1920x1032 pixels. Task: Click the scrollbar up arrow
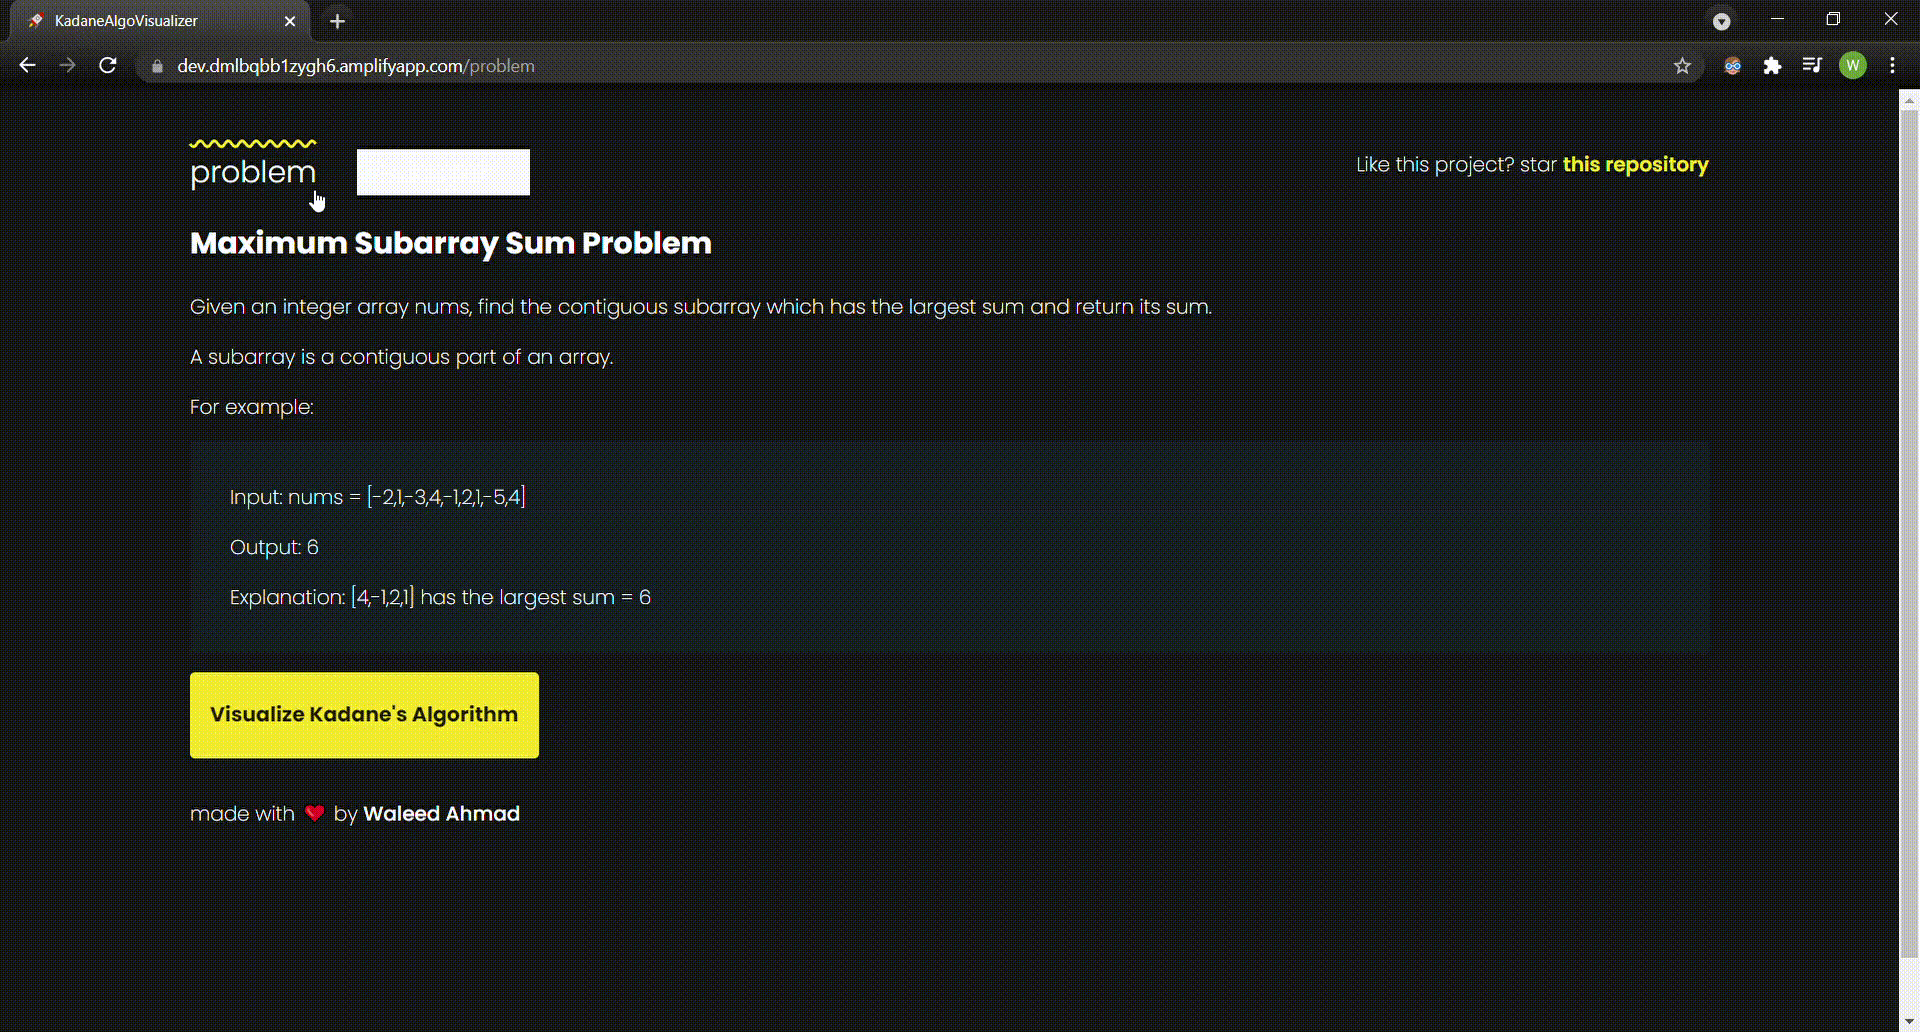click(x=1909, y=100)
